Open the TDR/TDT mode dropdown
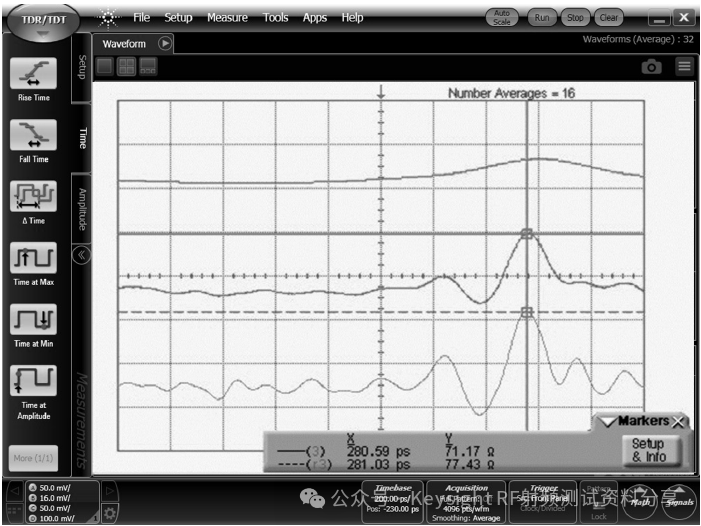This screenshot has height=526, width=701. [43, 23]
